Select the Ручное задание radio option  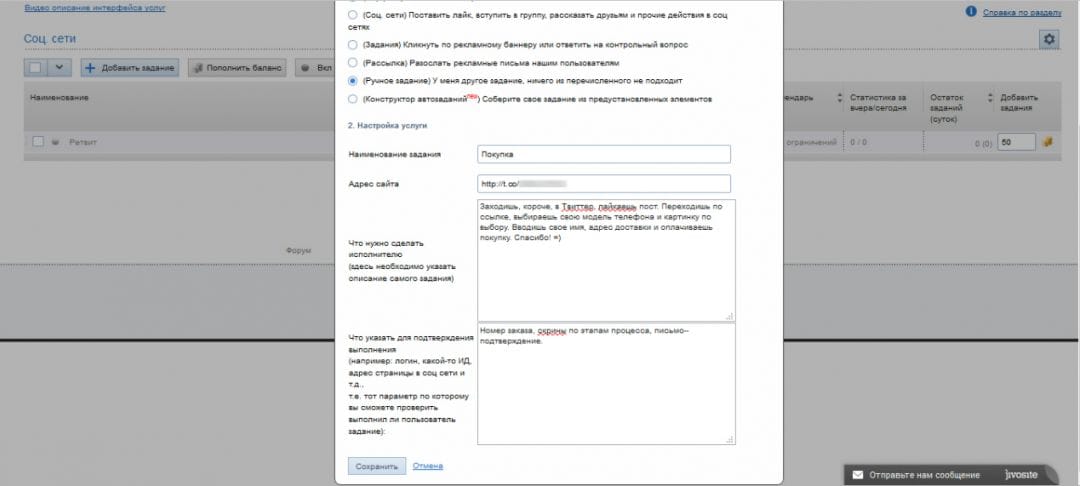point(353,81)
